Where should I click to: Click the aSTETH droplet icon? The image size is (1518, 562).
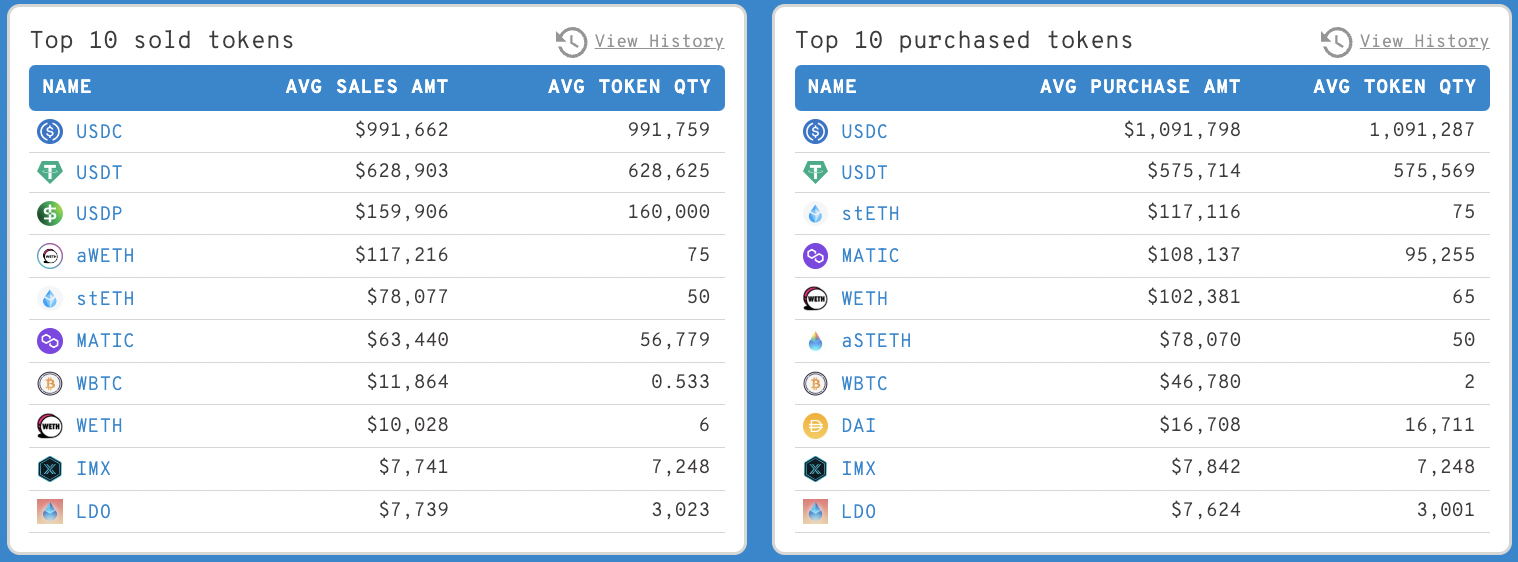815,341
